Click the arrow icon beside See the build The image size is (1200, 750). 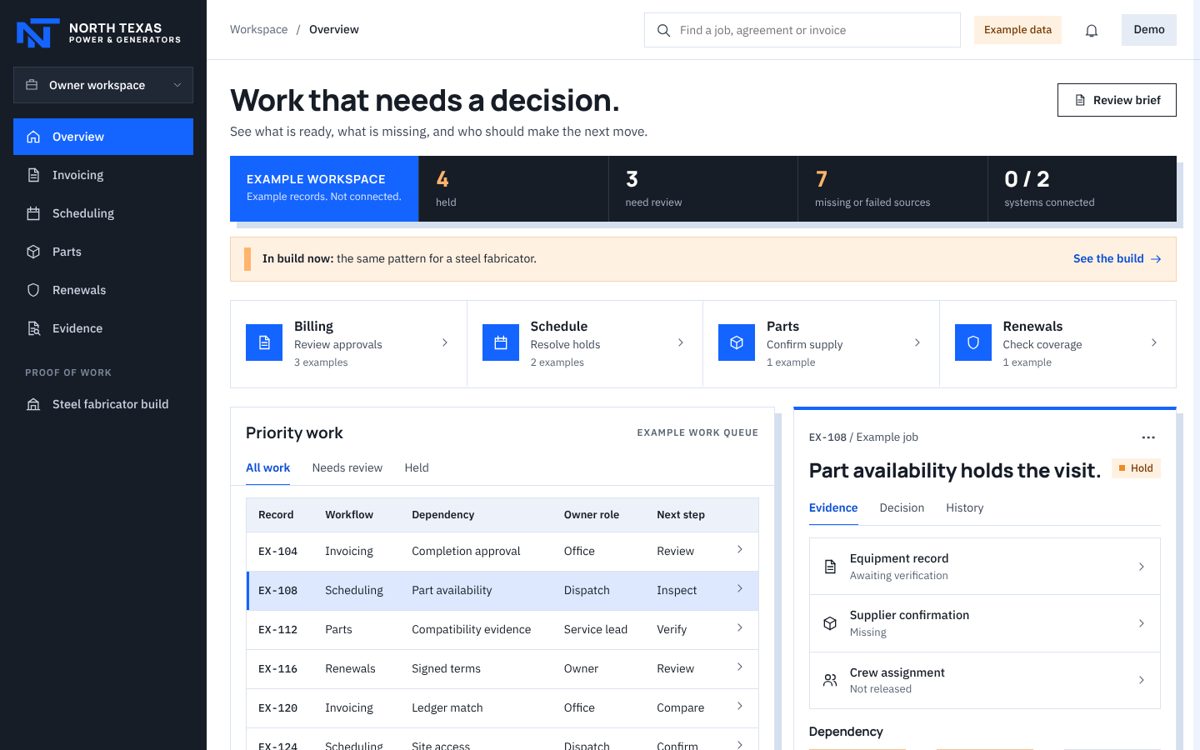(x=1156, y=259)
